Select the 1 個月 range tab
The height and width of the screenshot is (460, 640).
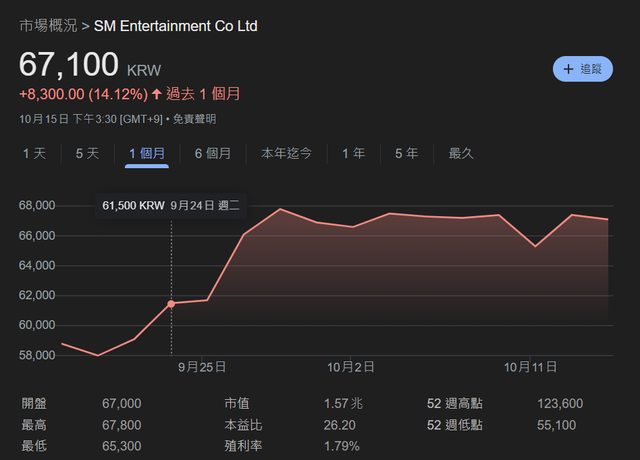[147, 153]
